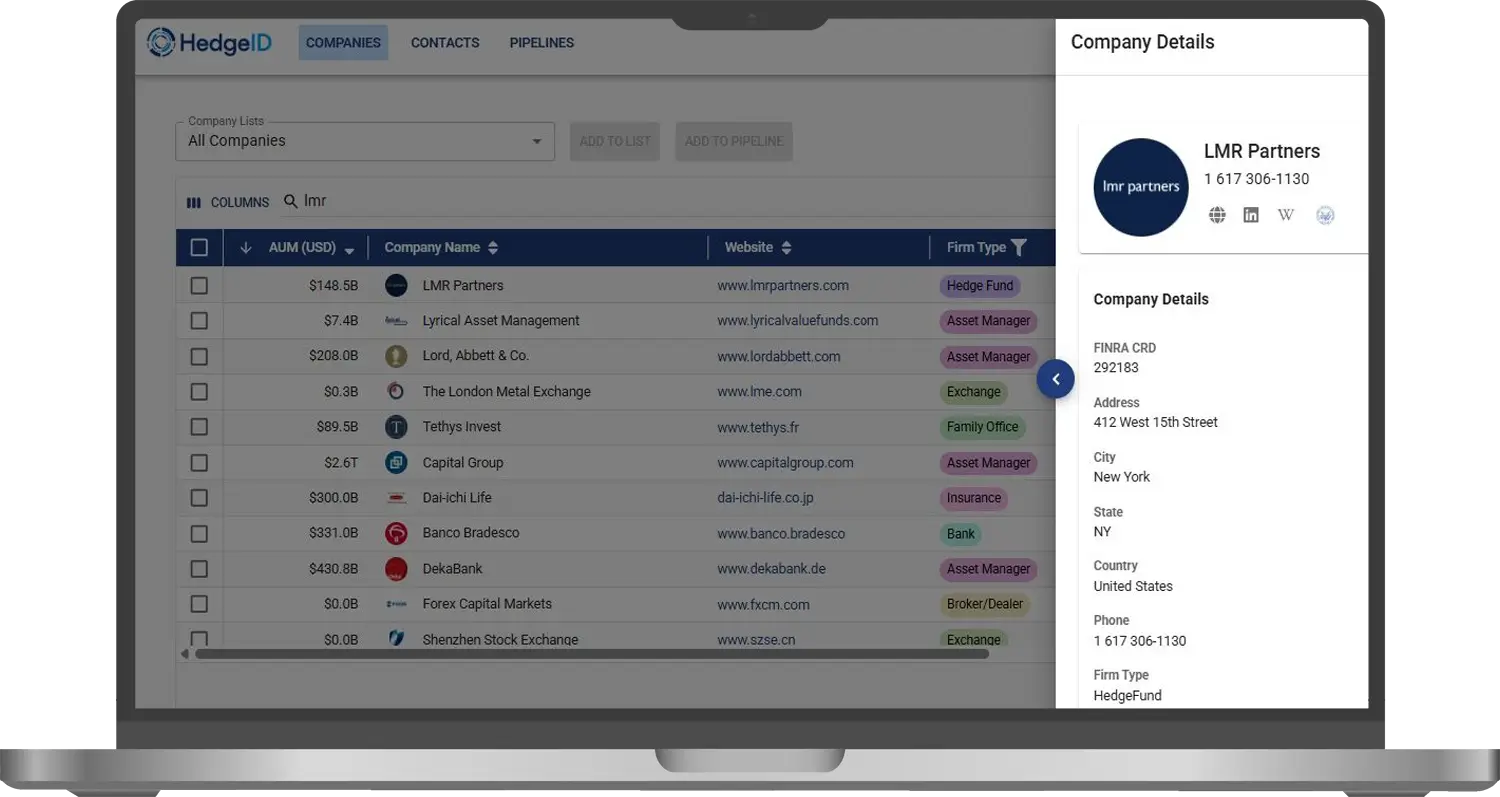Viewport: 1500px width, 797px height.
Task: Select the address 412 West 15th Street
Action: point(1155,423)
